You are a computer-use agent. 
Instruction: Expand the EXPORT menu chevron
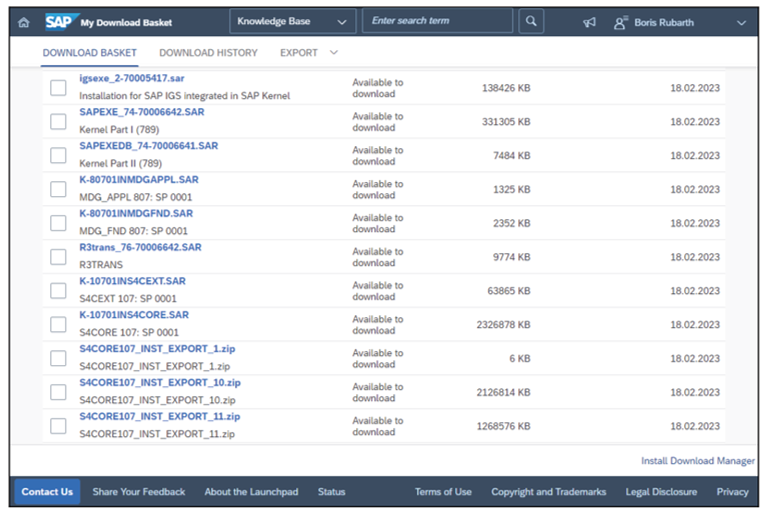pyautogui.click(x=334, y=52)
